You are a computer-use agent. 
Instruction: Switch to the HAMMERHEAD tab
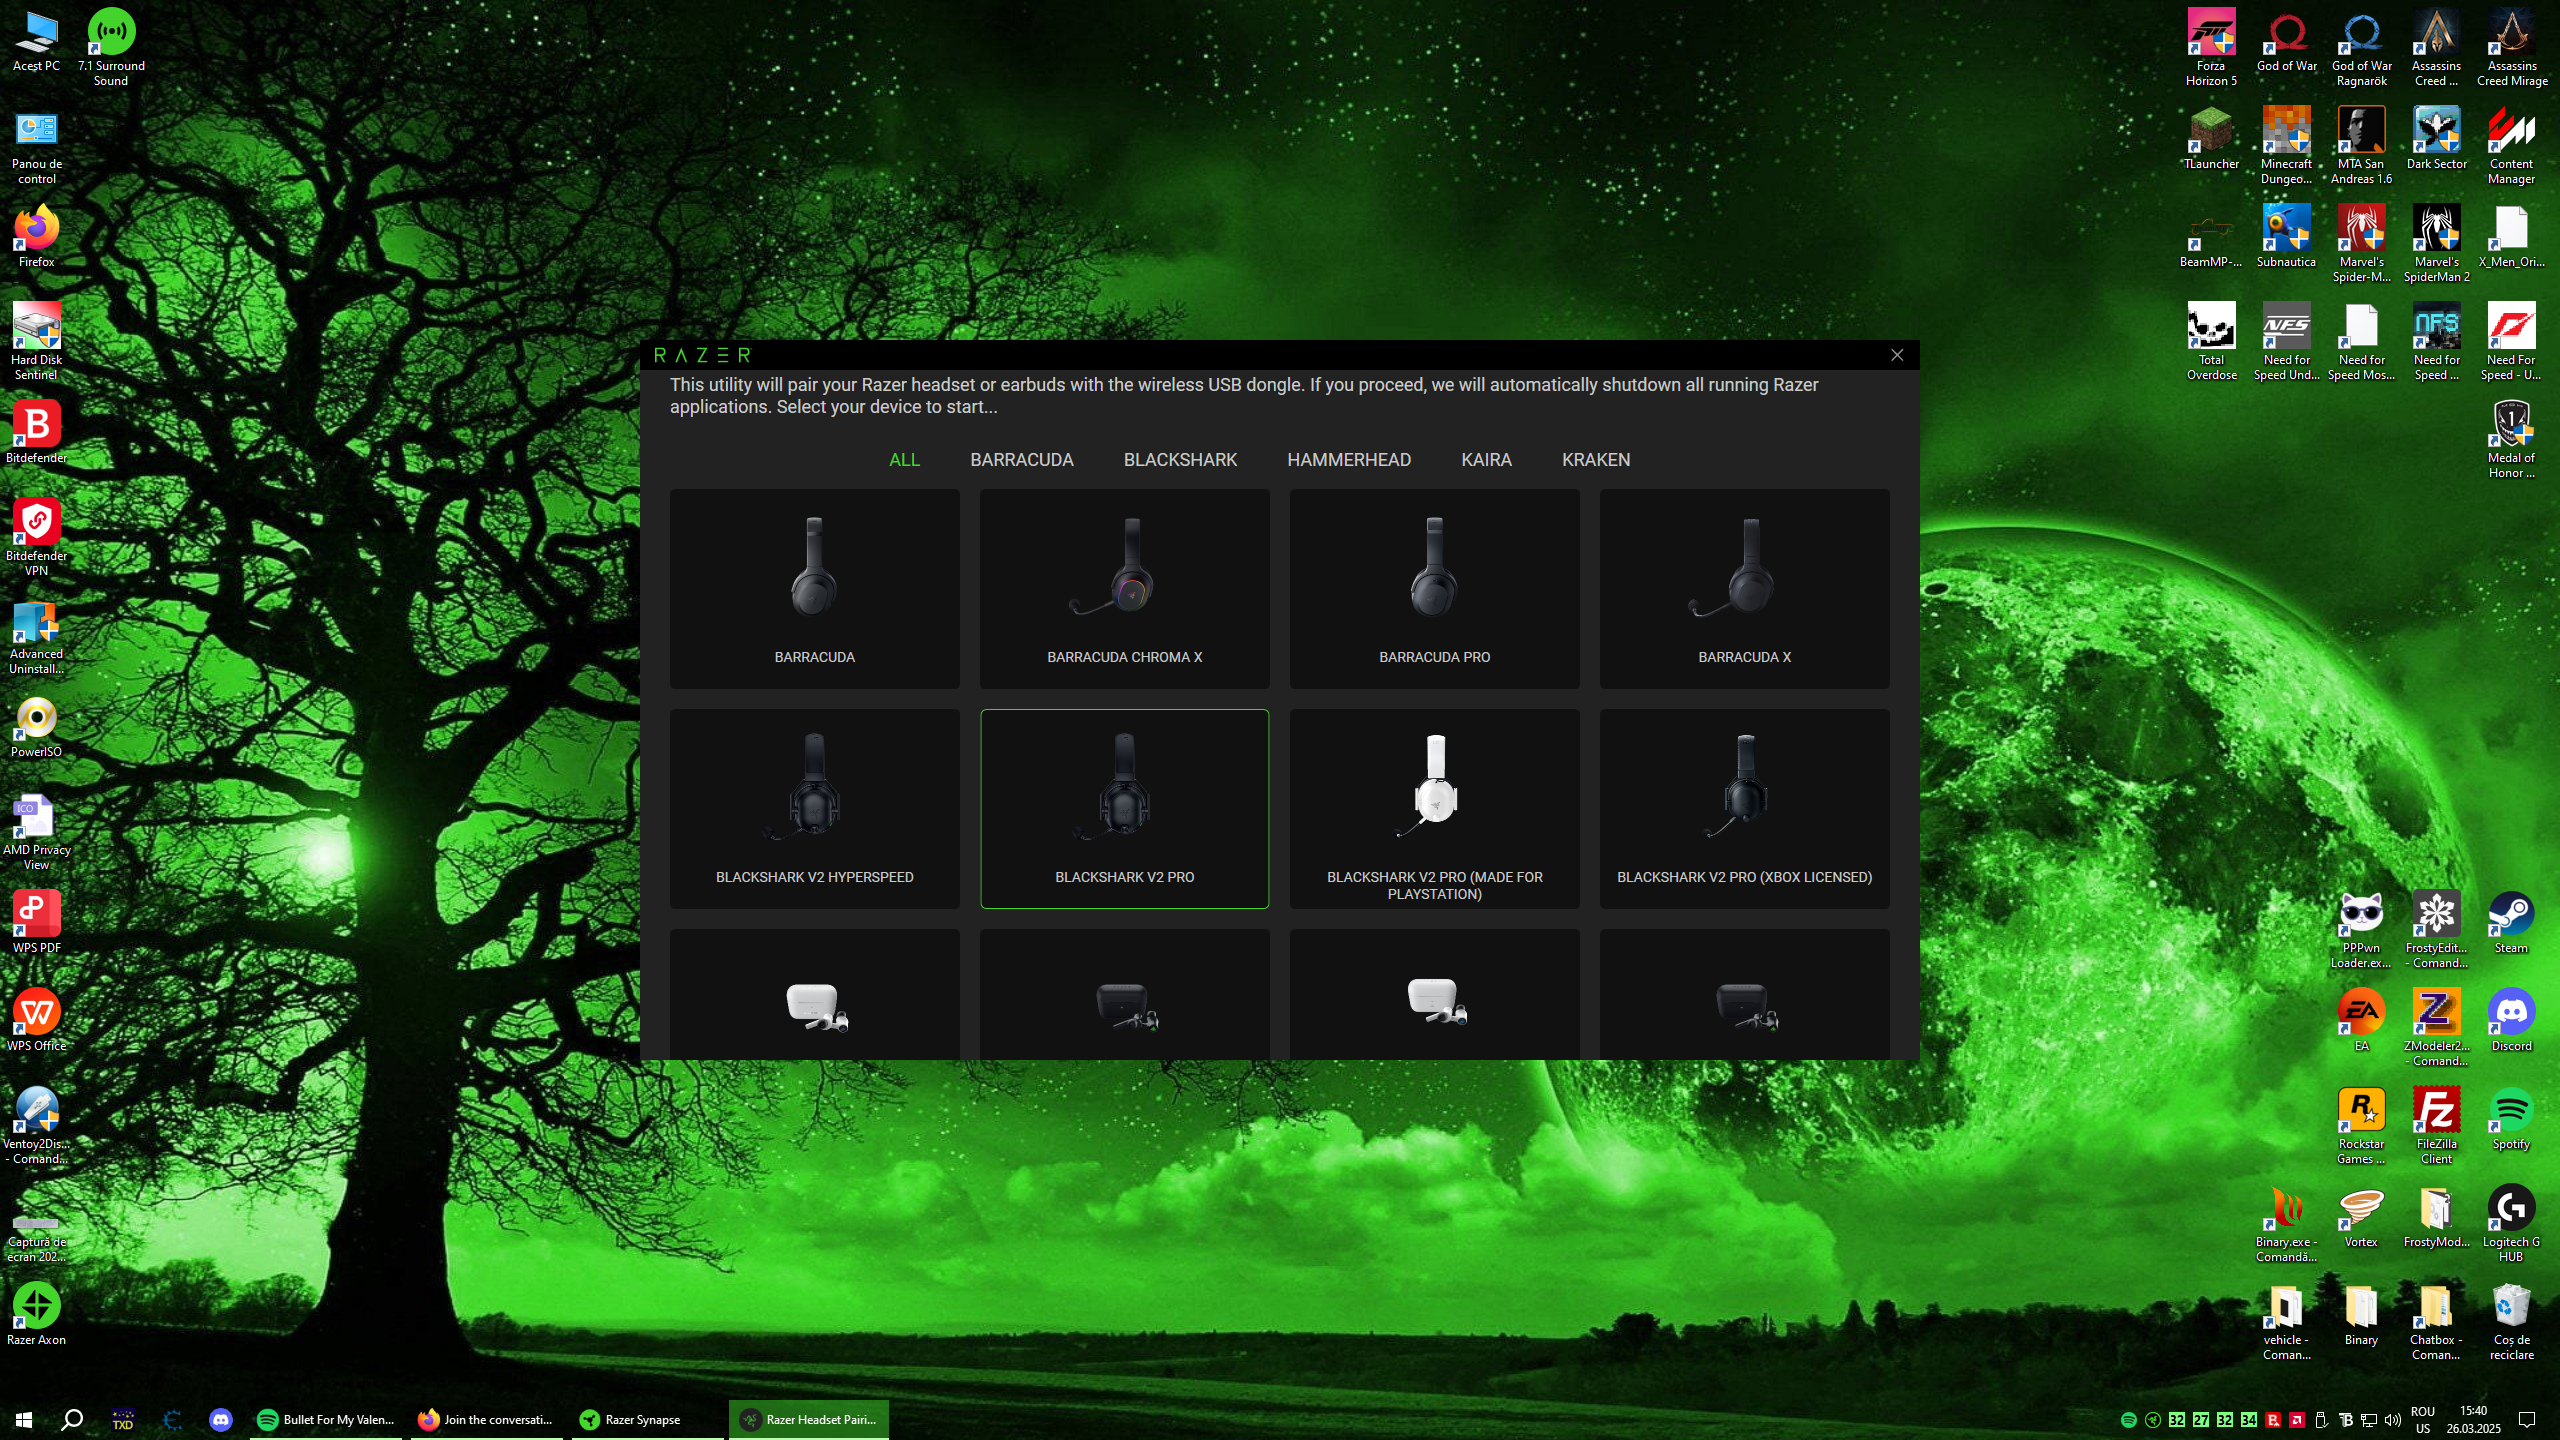coord(1349,460)
